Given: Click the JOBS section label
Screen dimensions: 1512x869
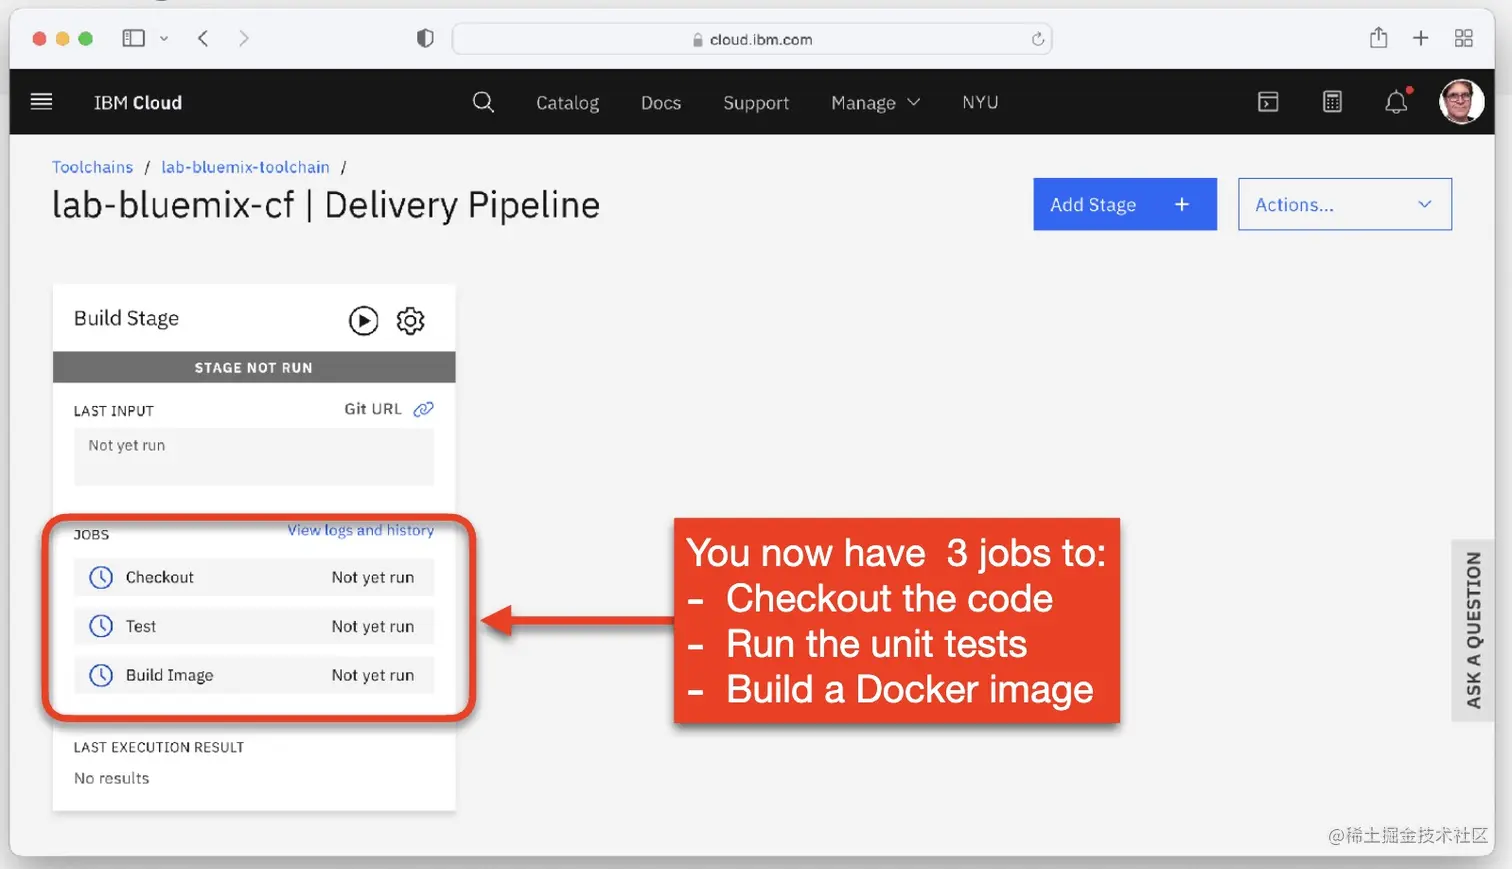Looking at the screenshot, I should point(91,535).
